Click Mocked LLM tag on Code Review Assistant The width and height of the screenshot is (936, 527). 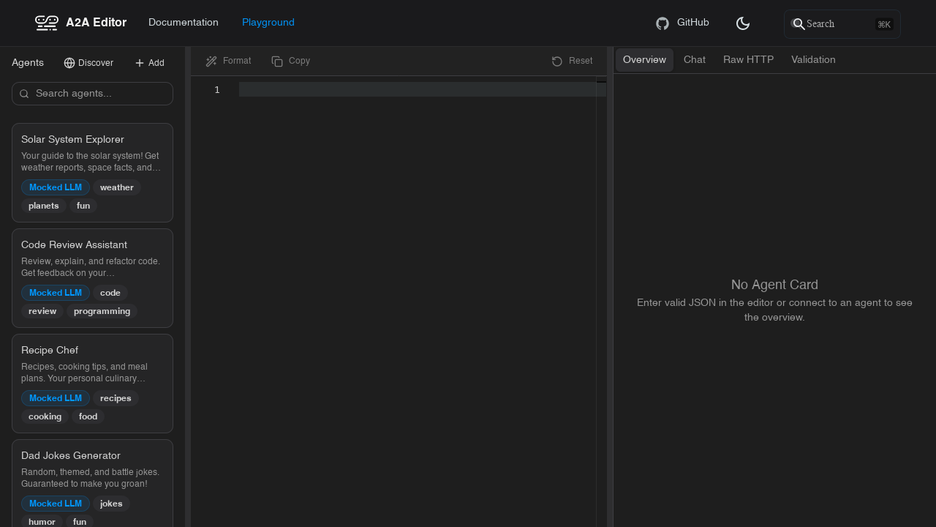tap(56, 293)
